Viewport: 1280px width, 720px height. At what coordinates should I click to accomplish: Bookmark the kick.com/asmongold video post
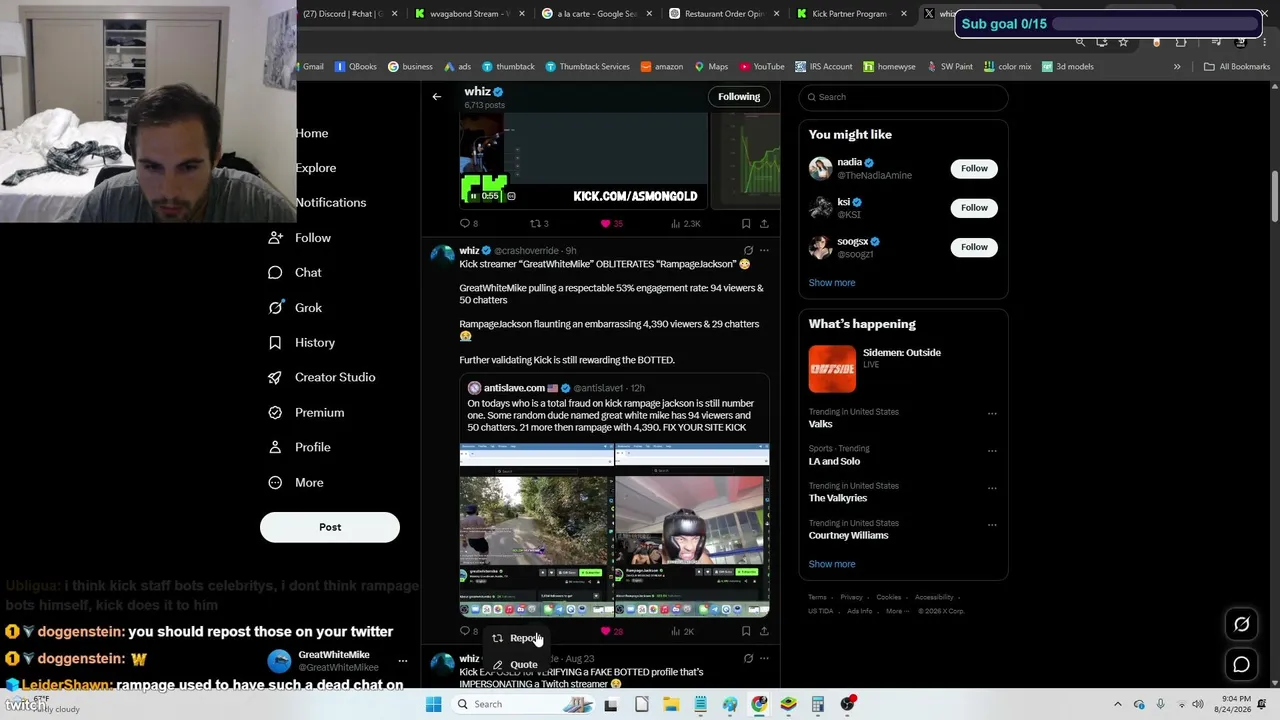tap(745, 224)
